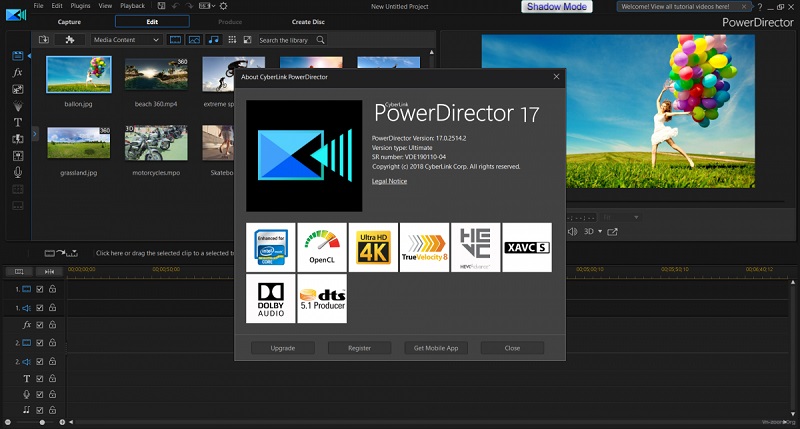Screen dimensions: 800x429
Task: Open the preview quality Fit dropdown
Action: click(620, 217)
